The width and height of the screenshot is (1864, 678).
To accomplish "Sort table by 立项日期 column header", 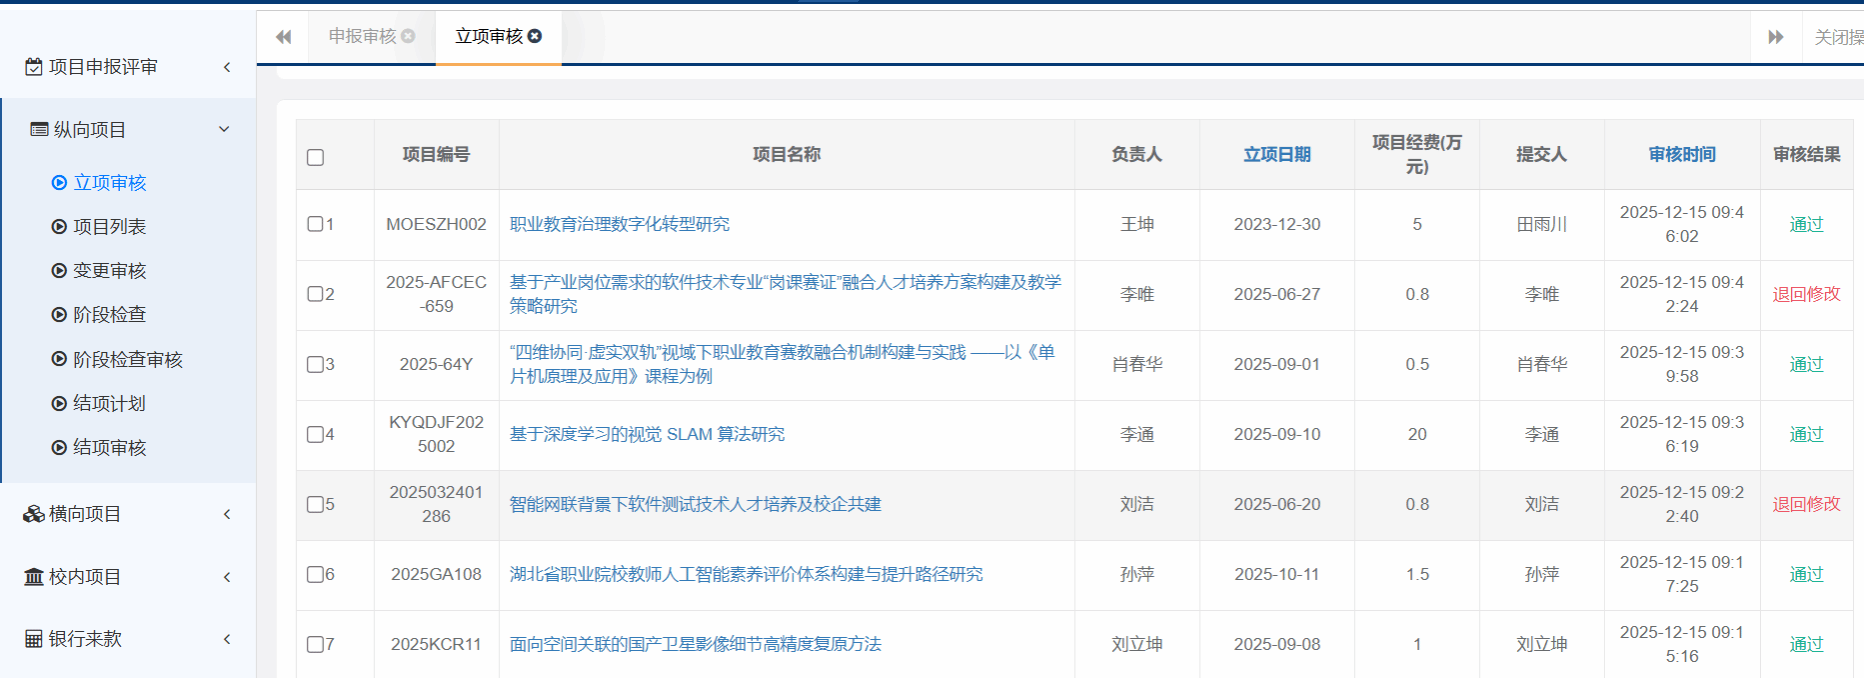I will pyautogui.click(x=1276, y=154).
